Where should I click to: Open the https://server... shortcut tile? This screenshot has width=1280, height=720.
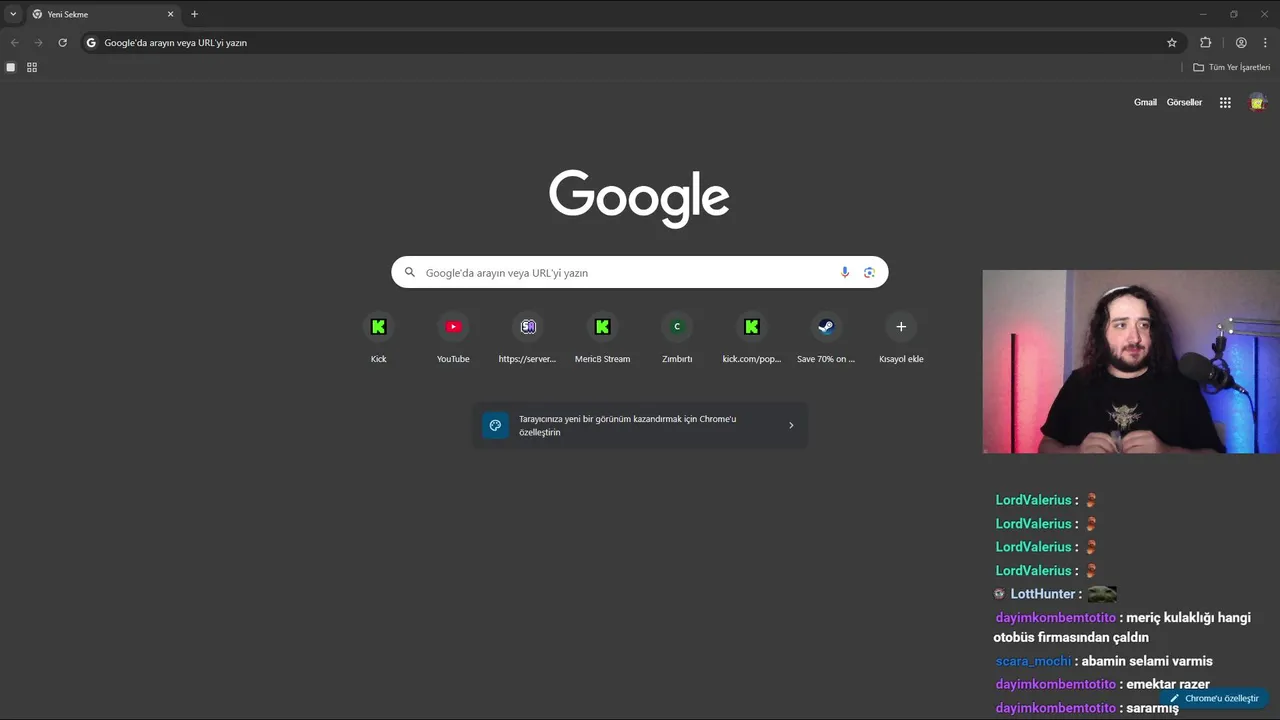527,338
